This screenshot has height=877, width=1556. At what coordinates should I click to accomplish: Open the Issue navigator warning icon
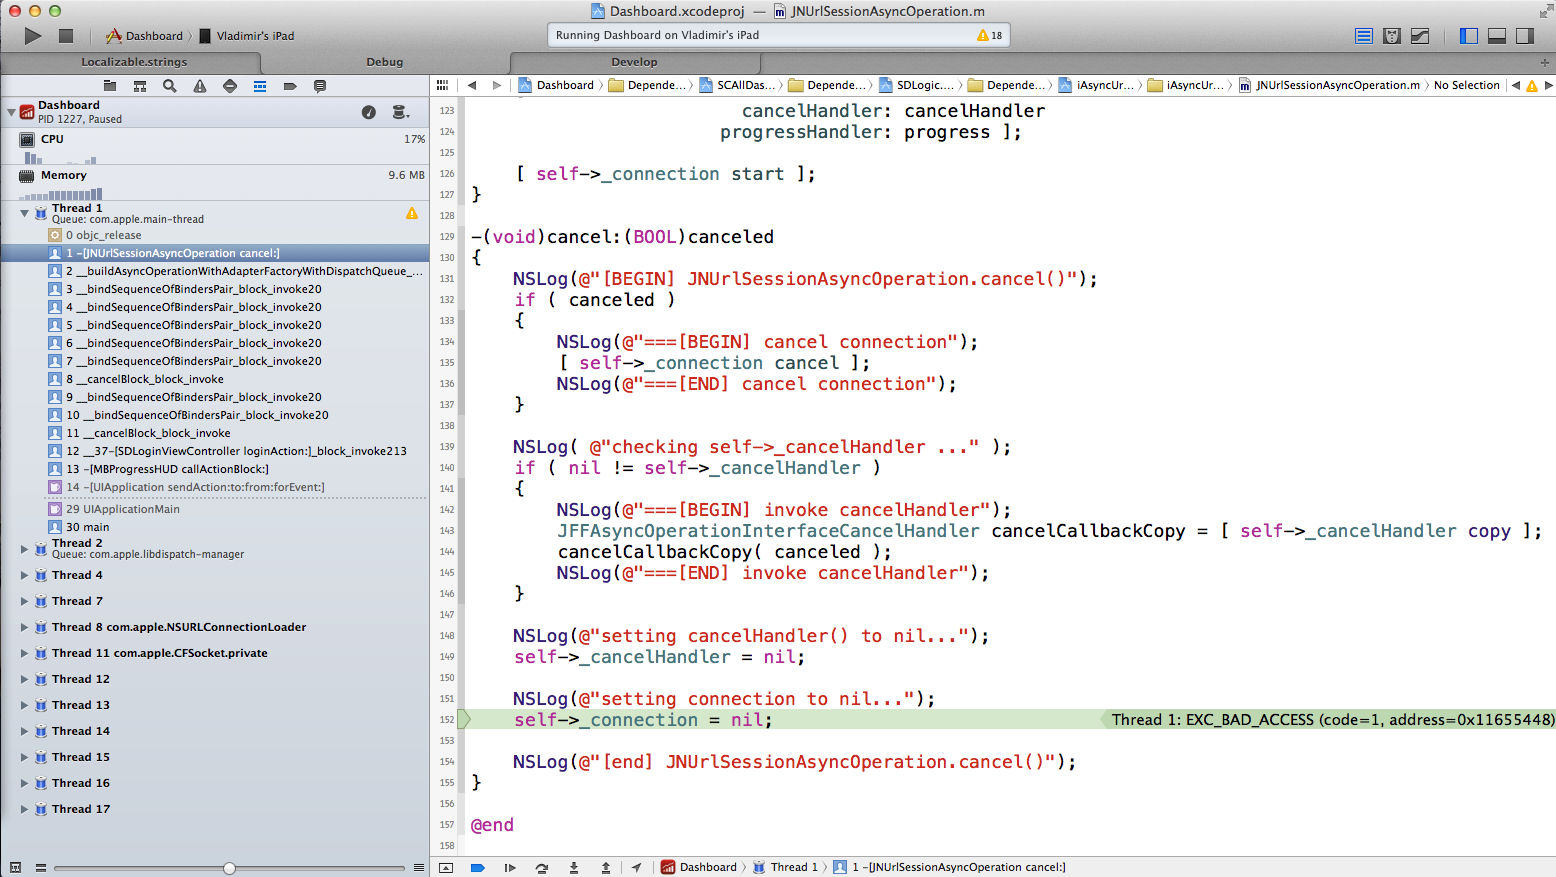[200, 86]
